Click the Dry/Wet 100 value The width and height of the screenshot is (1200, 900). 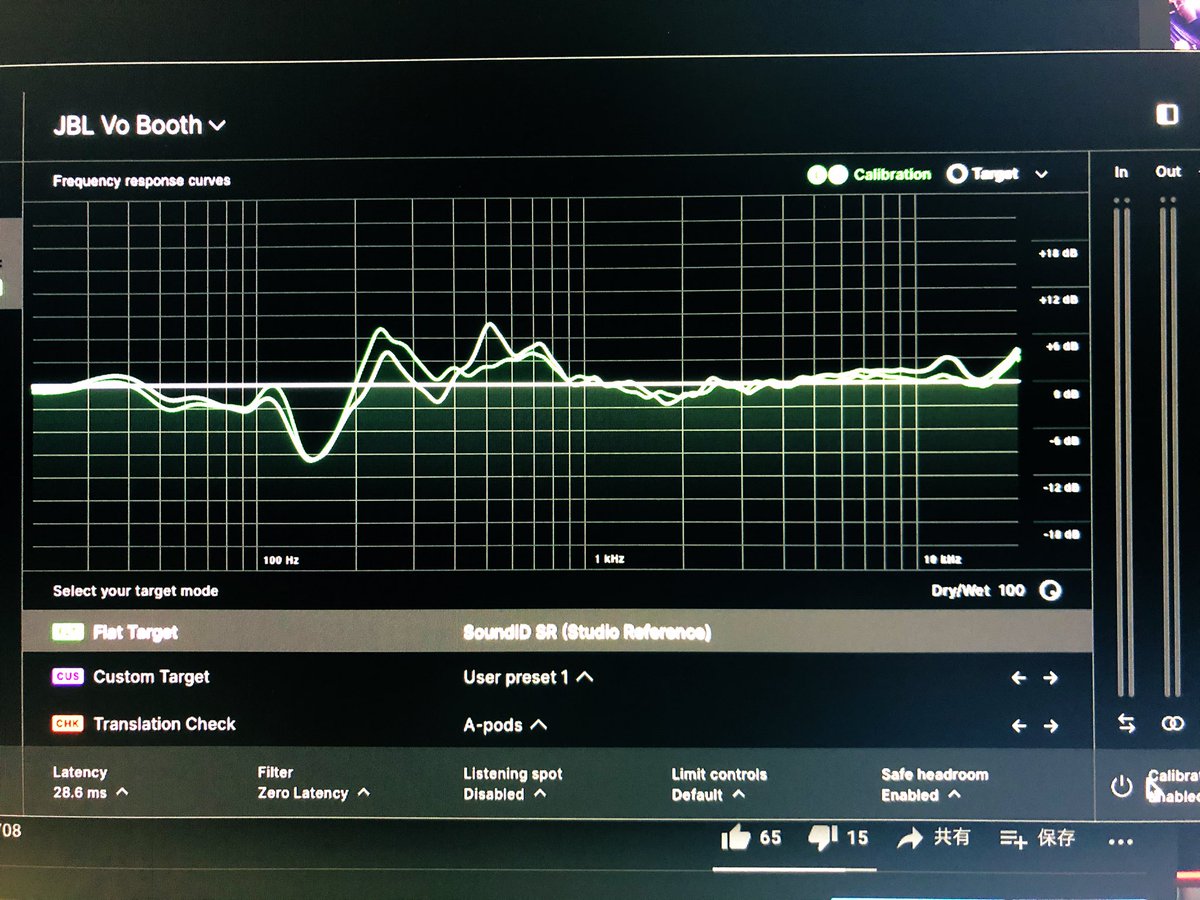pos(1011,590)
